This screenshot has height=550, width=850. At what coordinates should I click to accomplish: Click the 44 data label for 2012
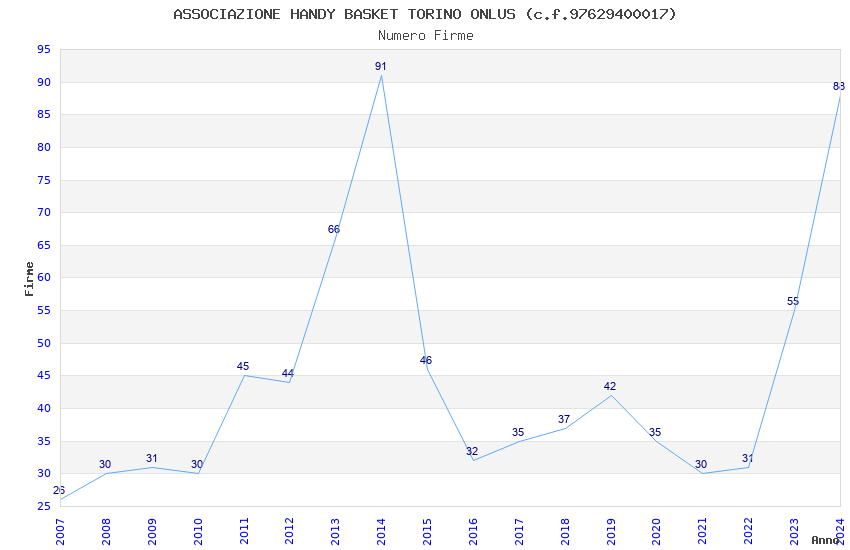click(x=288, y=373)
